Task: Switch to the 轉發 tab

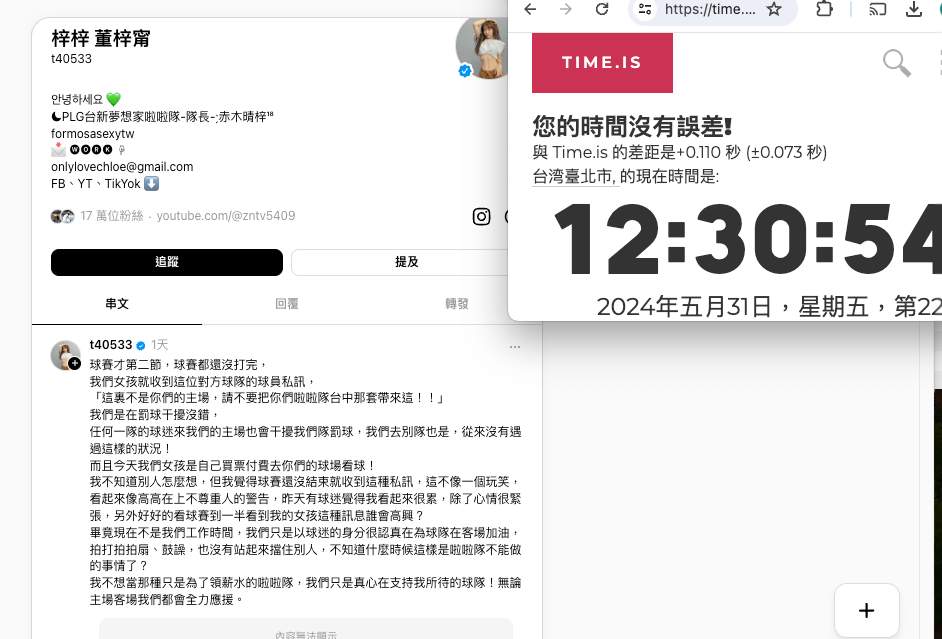Action: pos(456,304)
